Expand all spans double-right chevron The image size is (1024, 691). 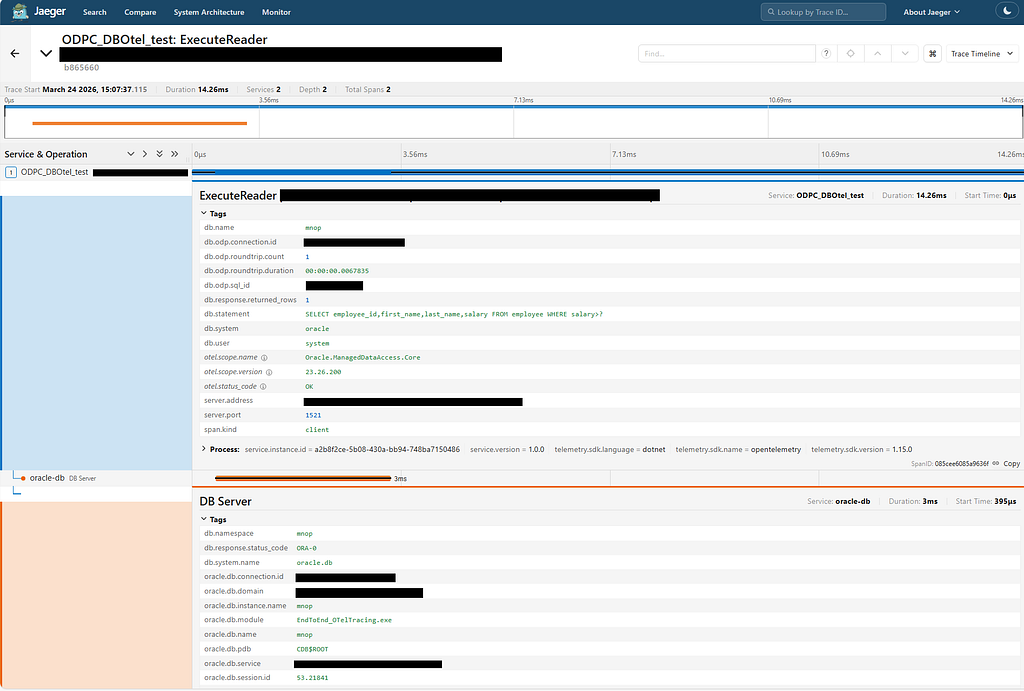[x=174, y=154]
